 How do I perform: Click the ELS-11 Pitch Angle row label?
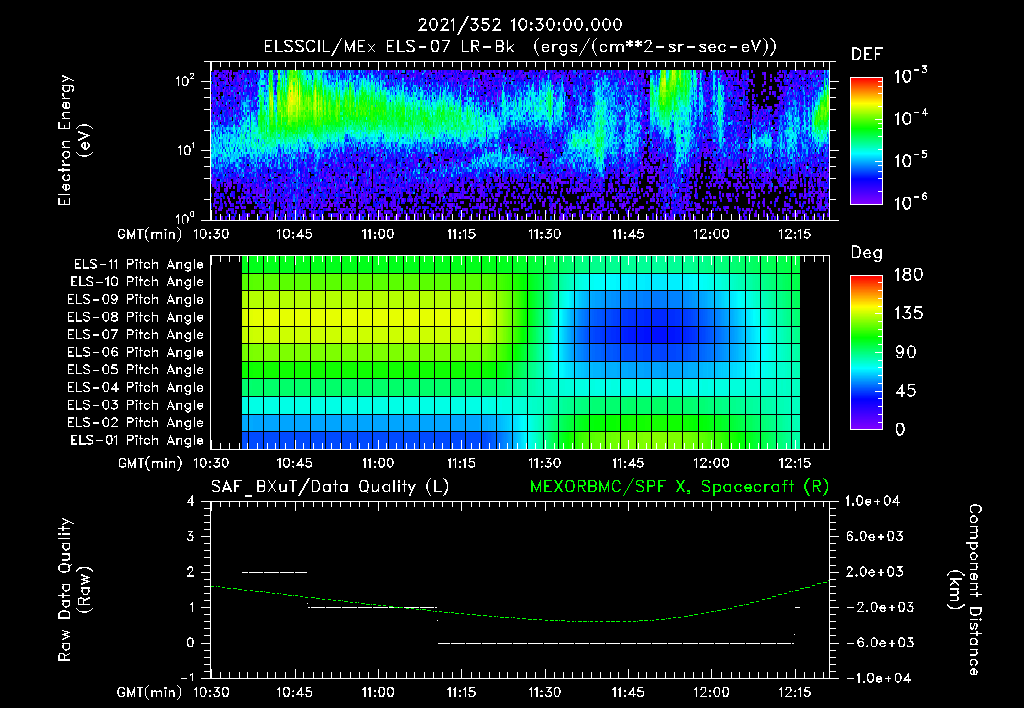coord(138,265)
